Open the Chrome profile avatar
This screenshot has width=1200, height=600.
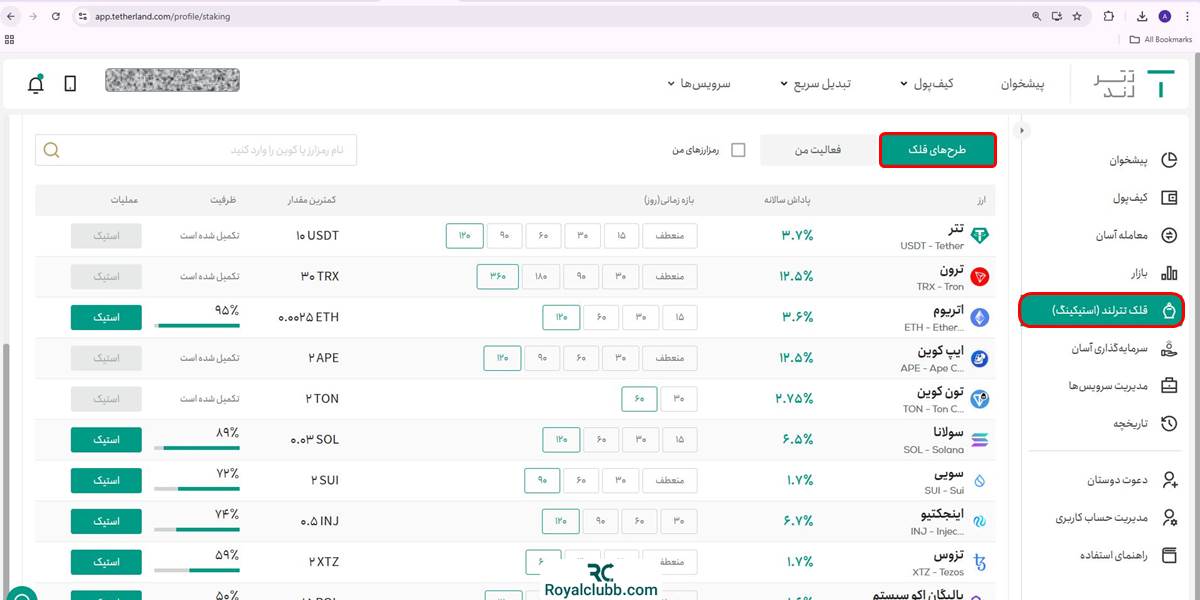(x=1164, y=16)
